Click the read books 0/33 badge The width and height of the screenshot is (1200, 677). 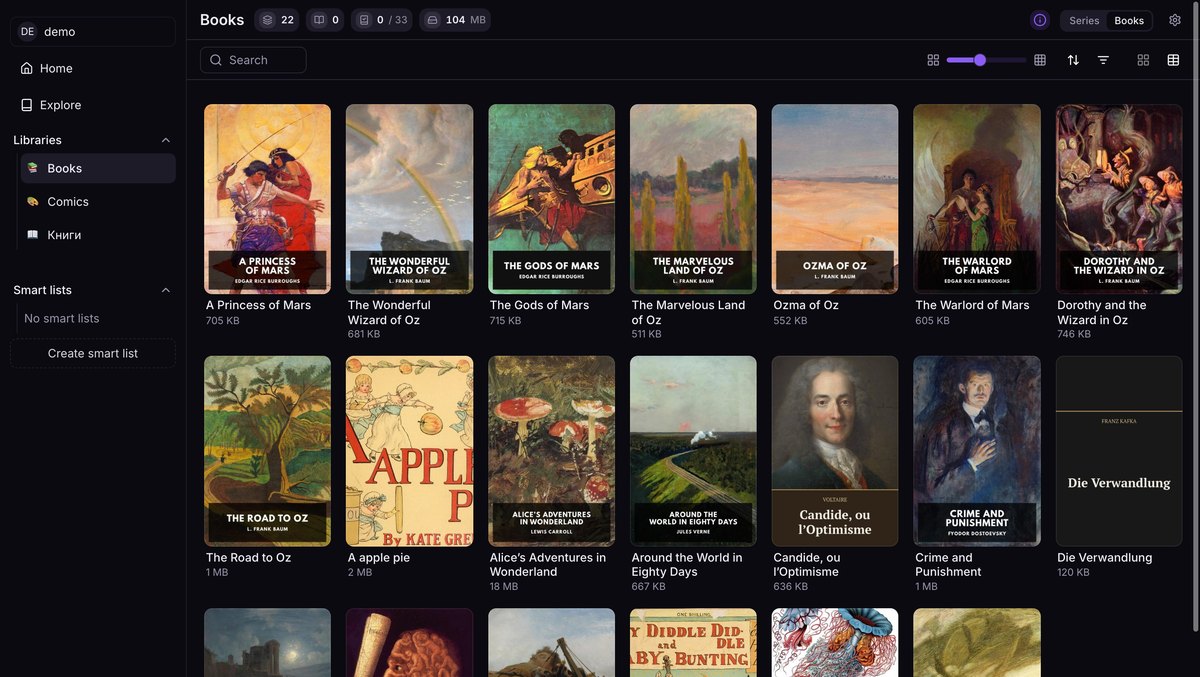click(x=382, y=20)
